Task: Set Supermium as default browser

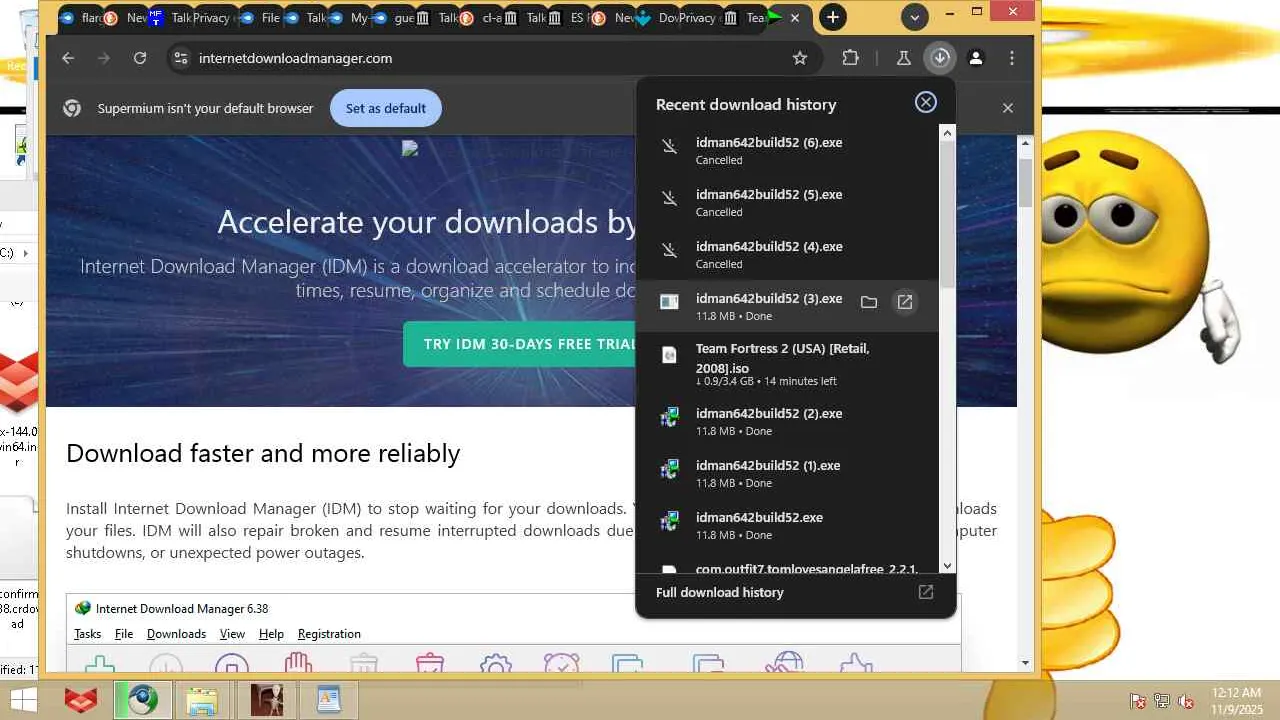Action: (386, 108)
